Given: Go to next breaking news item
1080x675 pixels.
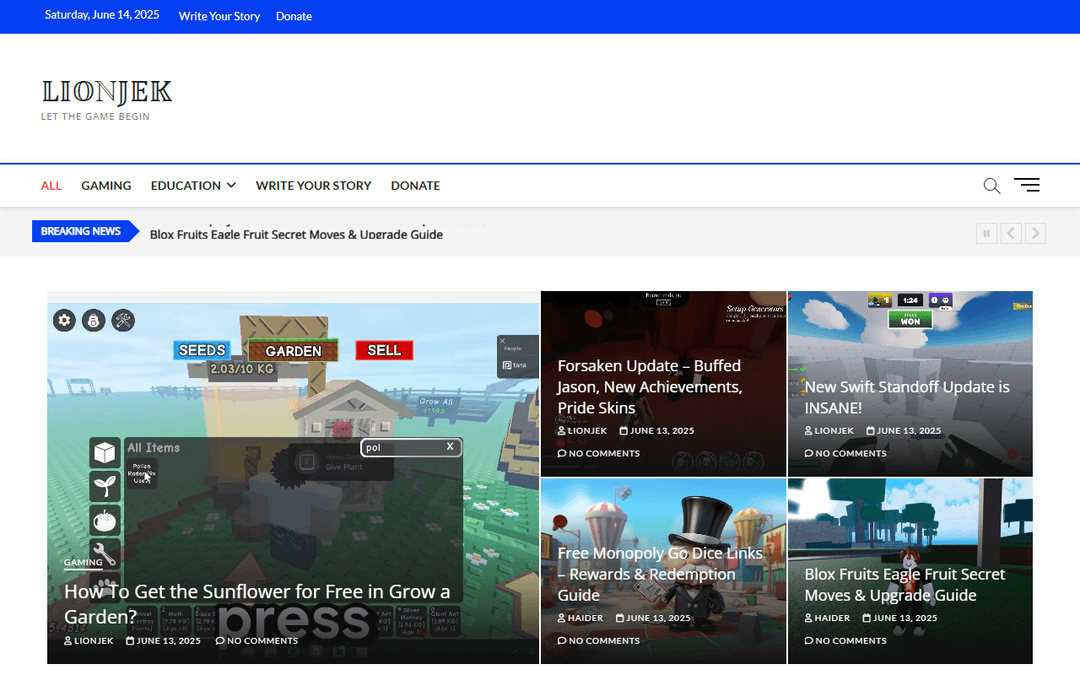Looking at the screenshot, I should [x=1035, y=233].
